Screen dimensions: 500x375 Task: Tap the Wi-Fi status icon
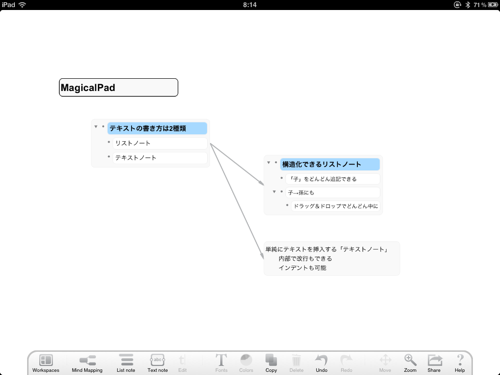point(22,5)
